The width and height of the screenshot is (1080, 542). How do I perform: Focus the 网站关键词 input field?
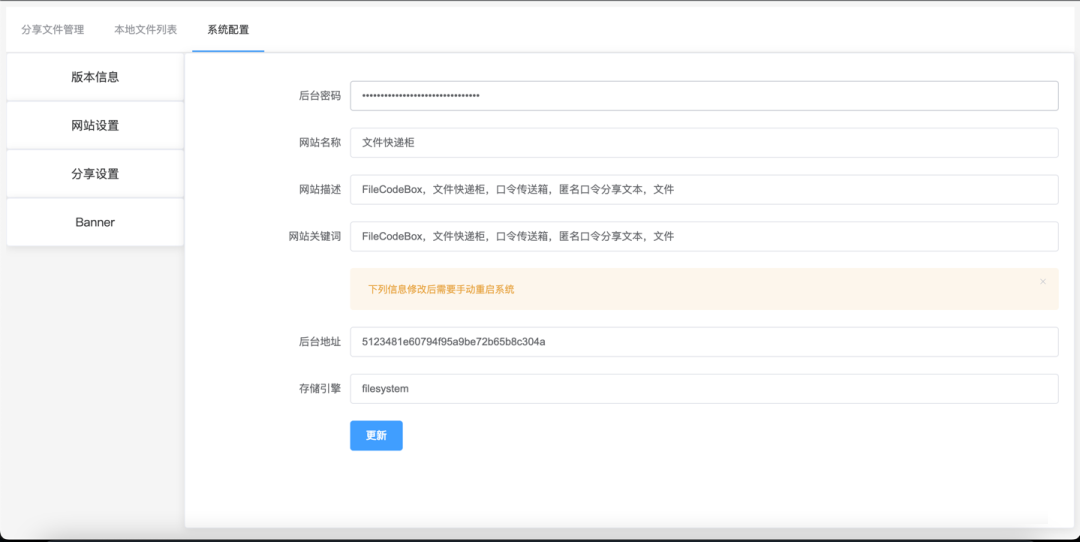coord(703,237)
